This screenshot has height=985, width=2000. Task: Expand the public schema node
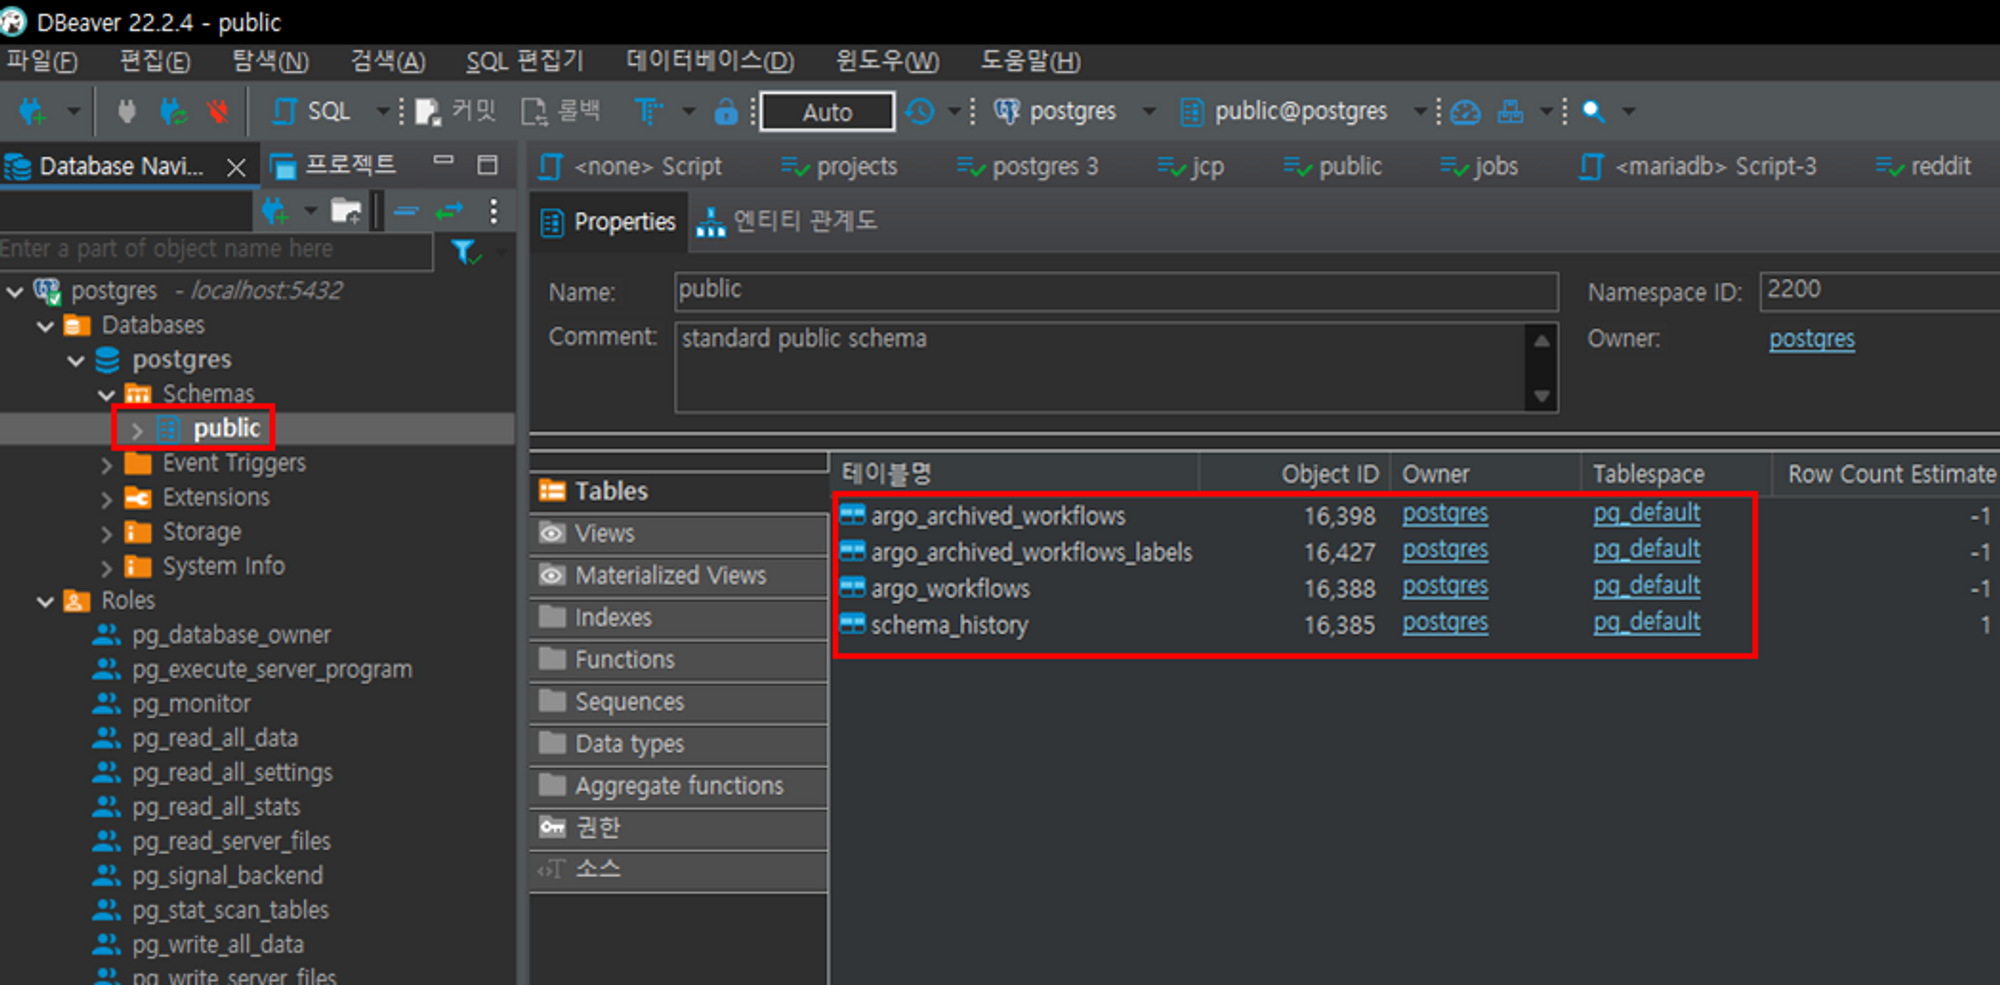click(x=137, y=430)
